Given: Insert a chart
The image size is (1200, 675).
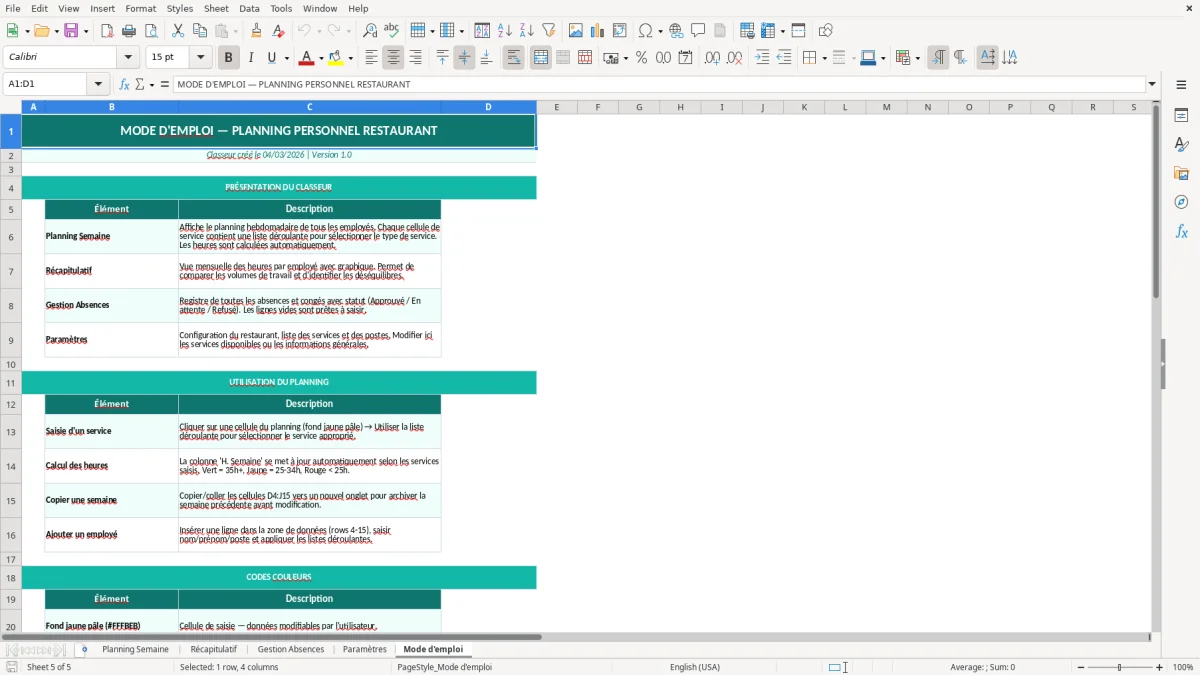Looking at the screenshot, I should coord(598,31).
